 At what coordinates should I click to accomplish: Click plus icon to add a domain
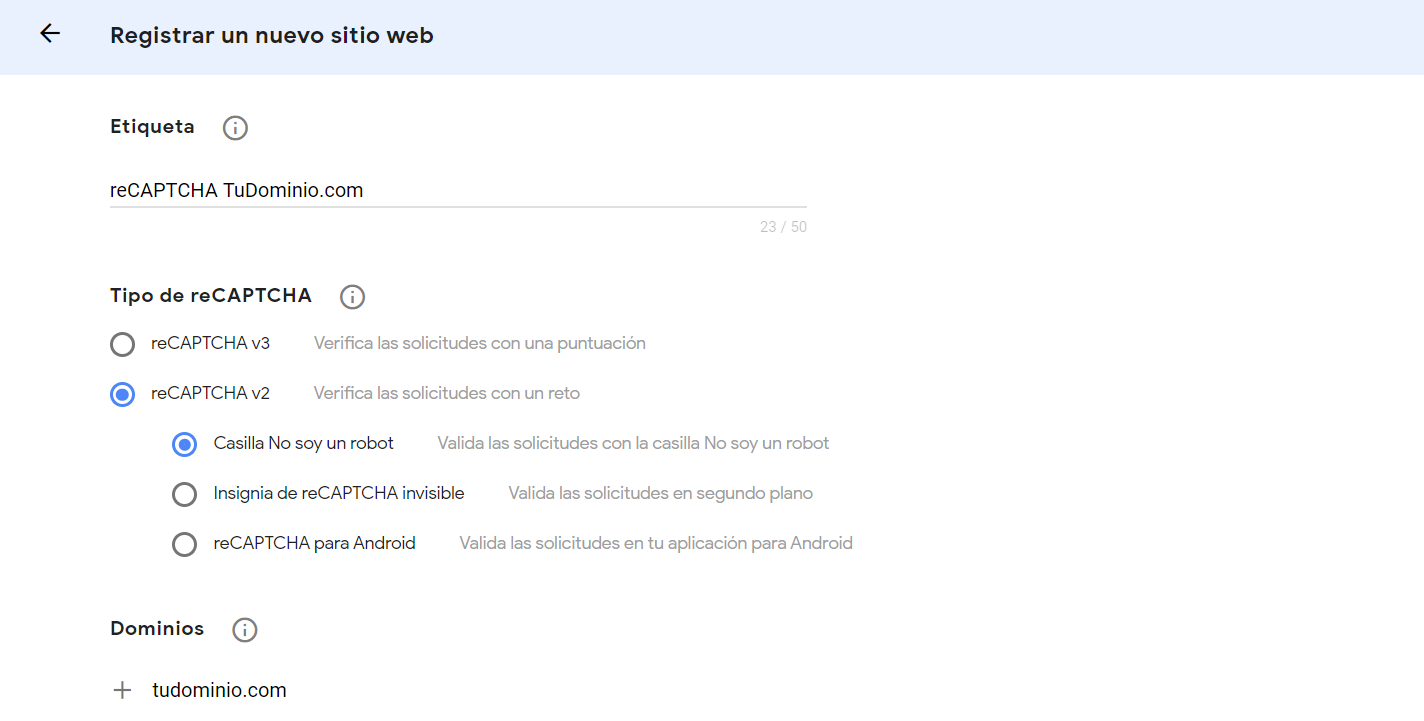(122, 690)
